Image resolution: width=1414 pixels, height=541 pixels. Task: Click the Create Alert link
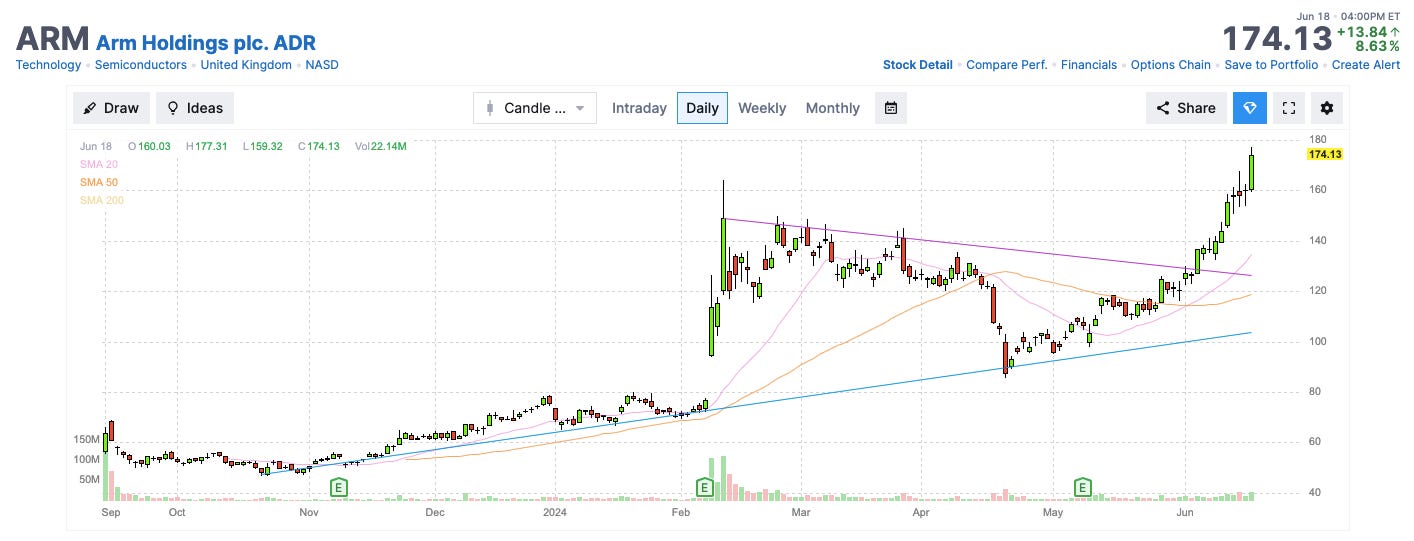point(1366,65)
